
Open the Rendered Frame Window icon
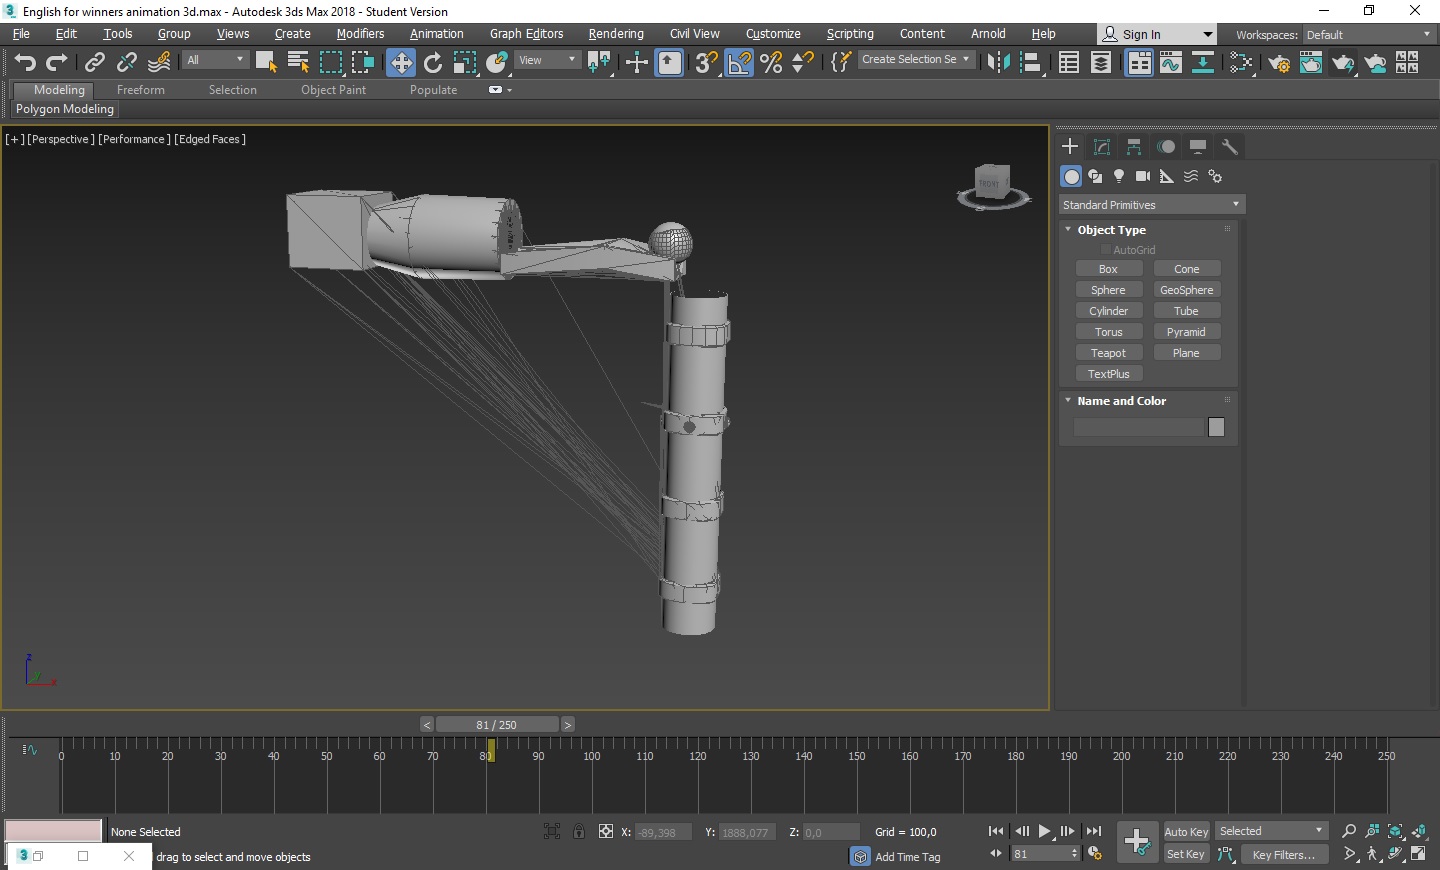(1311, 62)
